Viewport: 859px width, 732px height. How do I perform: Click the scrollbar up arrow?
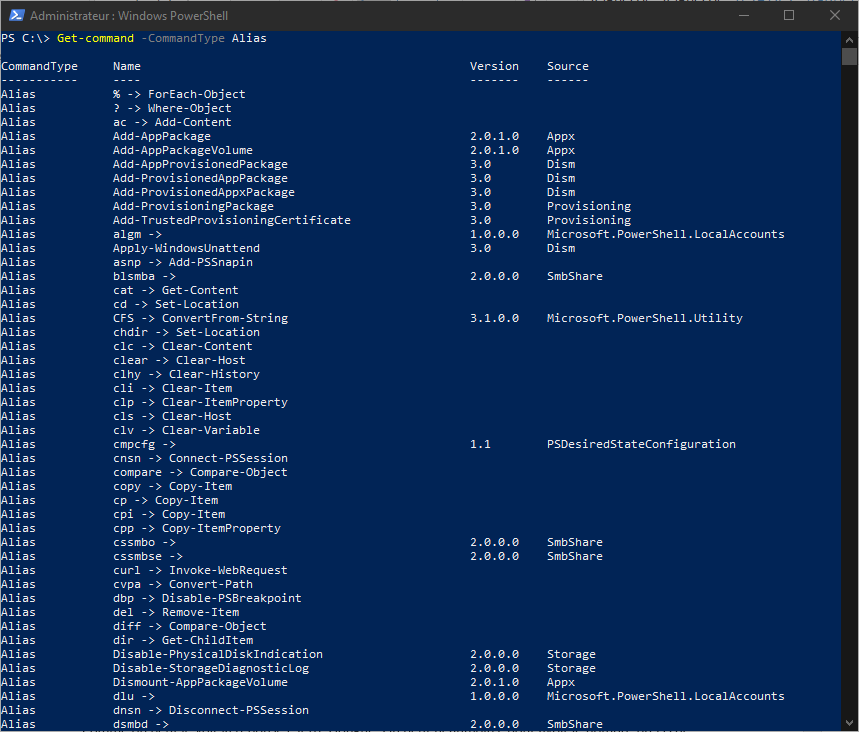click(x=850, y=38)
